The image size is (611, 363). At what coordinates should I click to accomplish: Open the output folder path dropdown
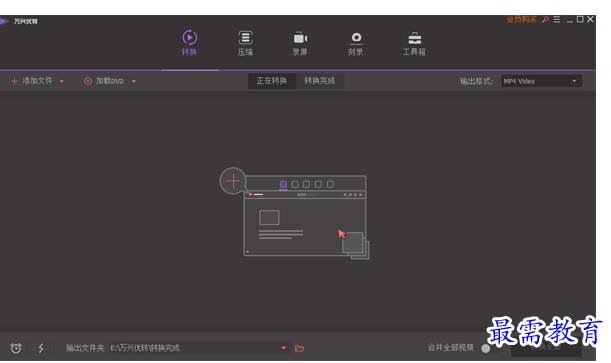click(284, 348)
